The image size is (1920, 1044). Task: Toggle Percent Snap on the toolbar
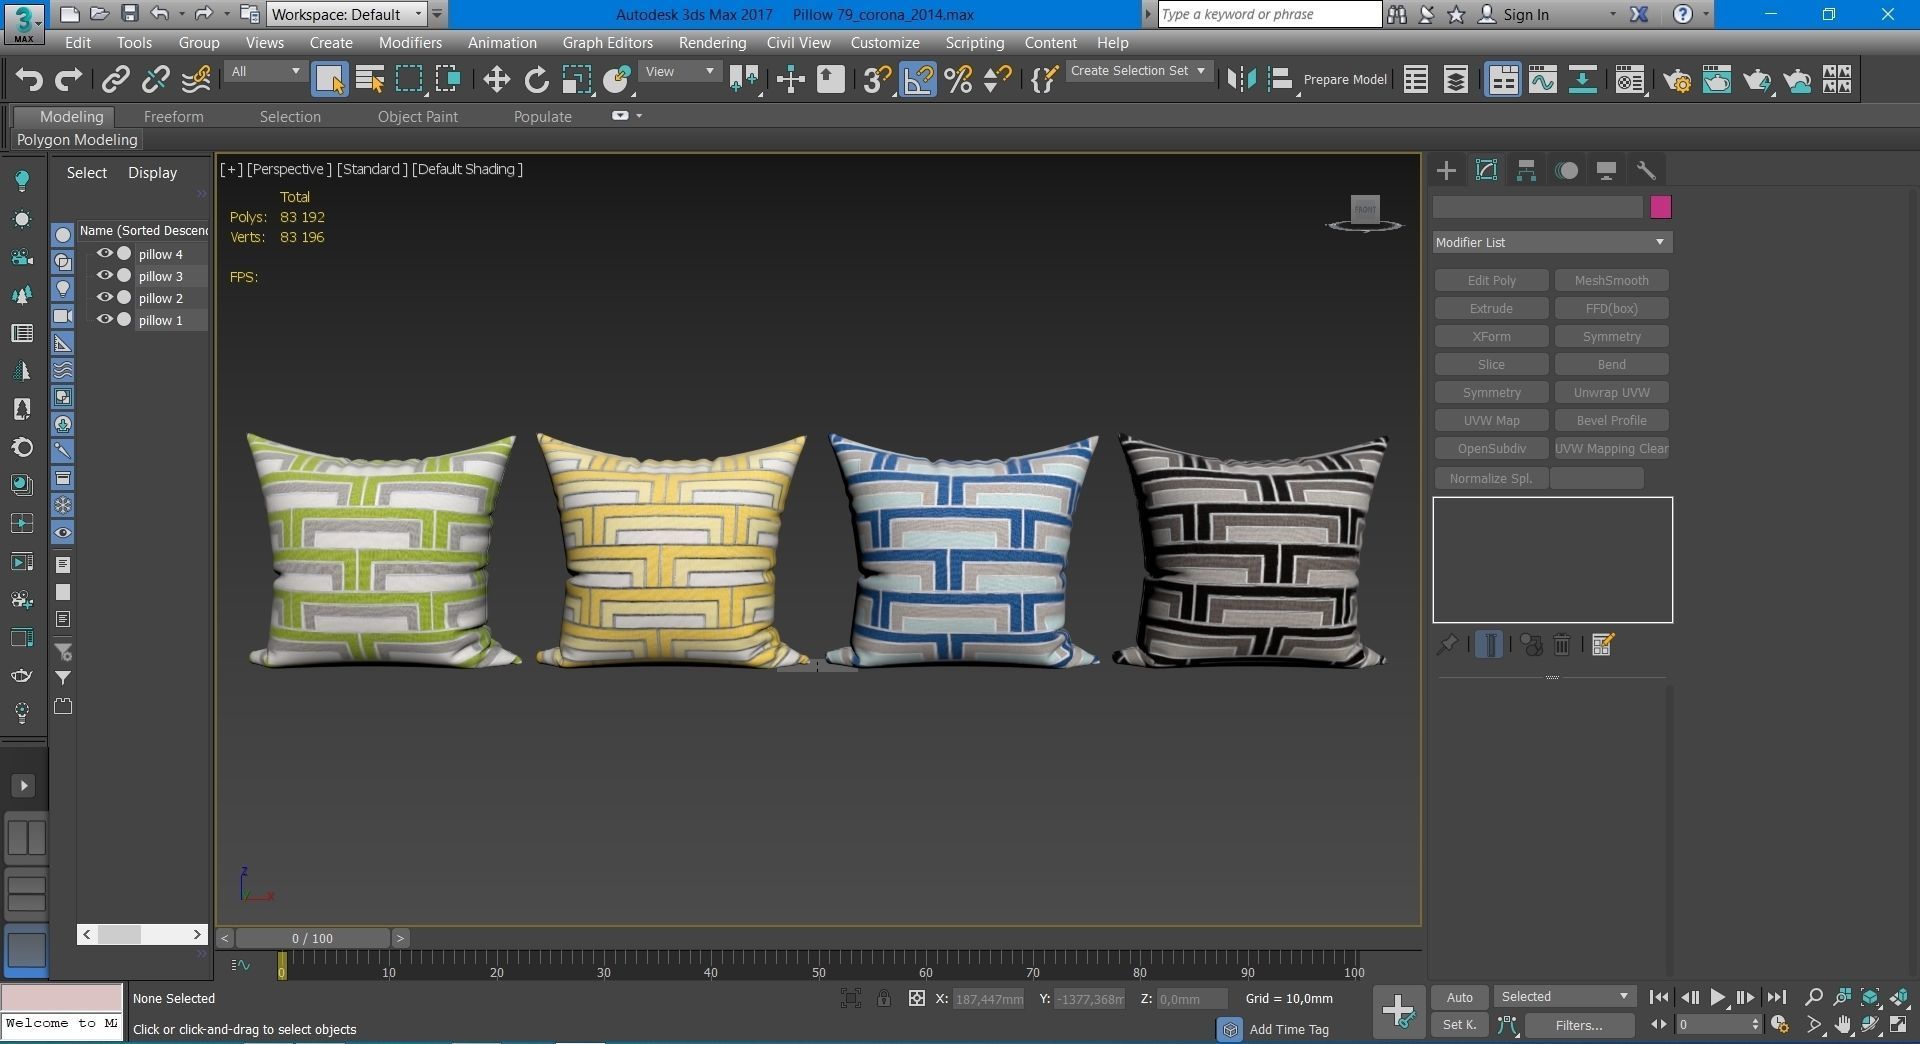[958, 80]
